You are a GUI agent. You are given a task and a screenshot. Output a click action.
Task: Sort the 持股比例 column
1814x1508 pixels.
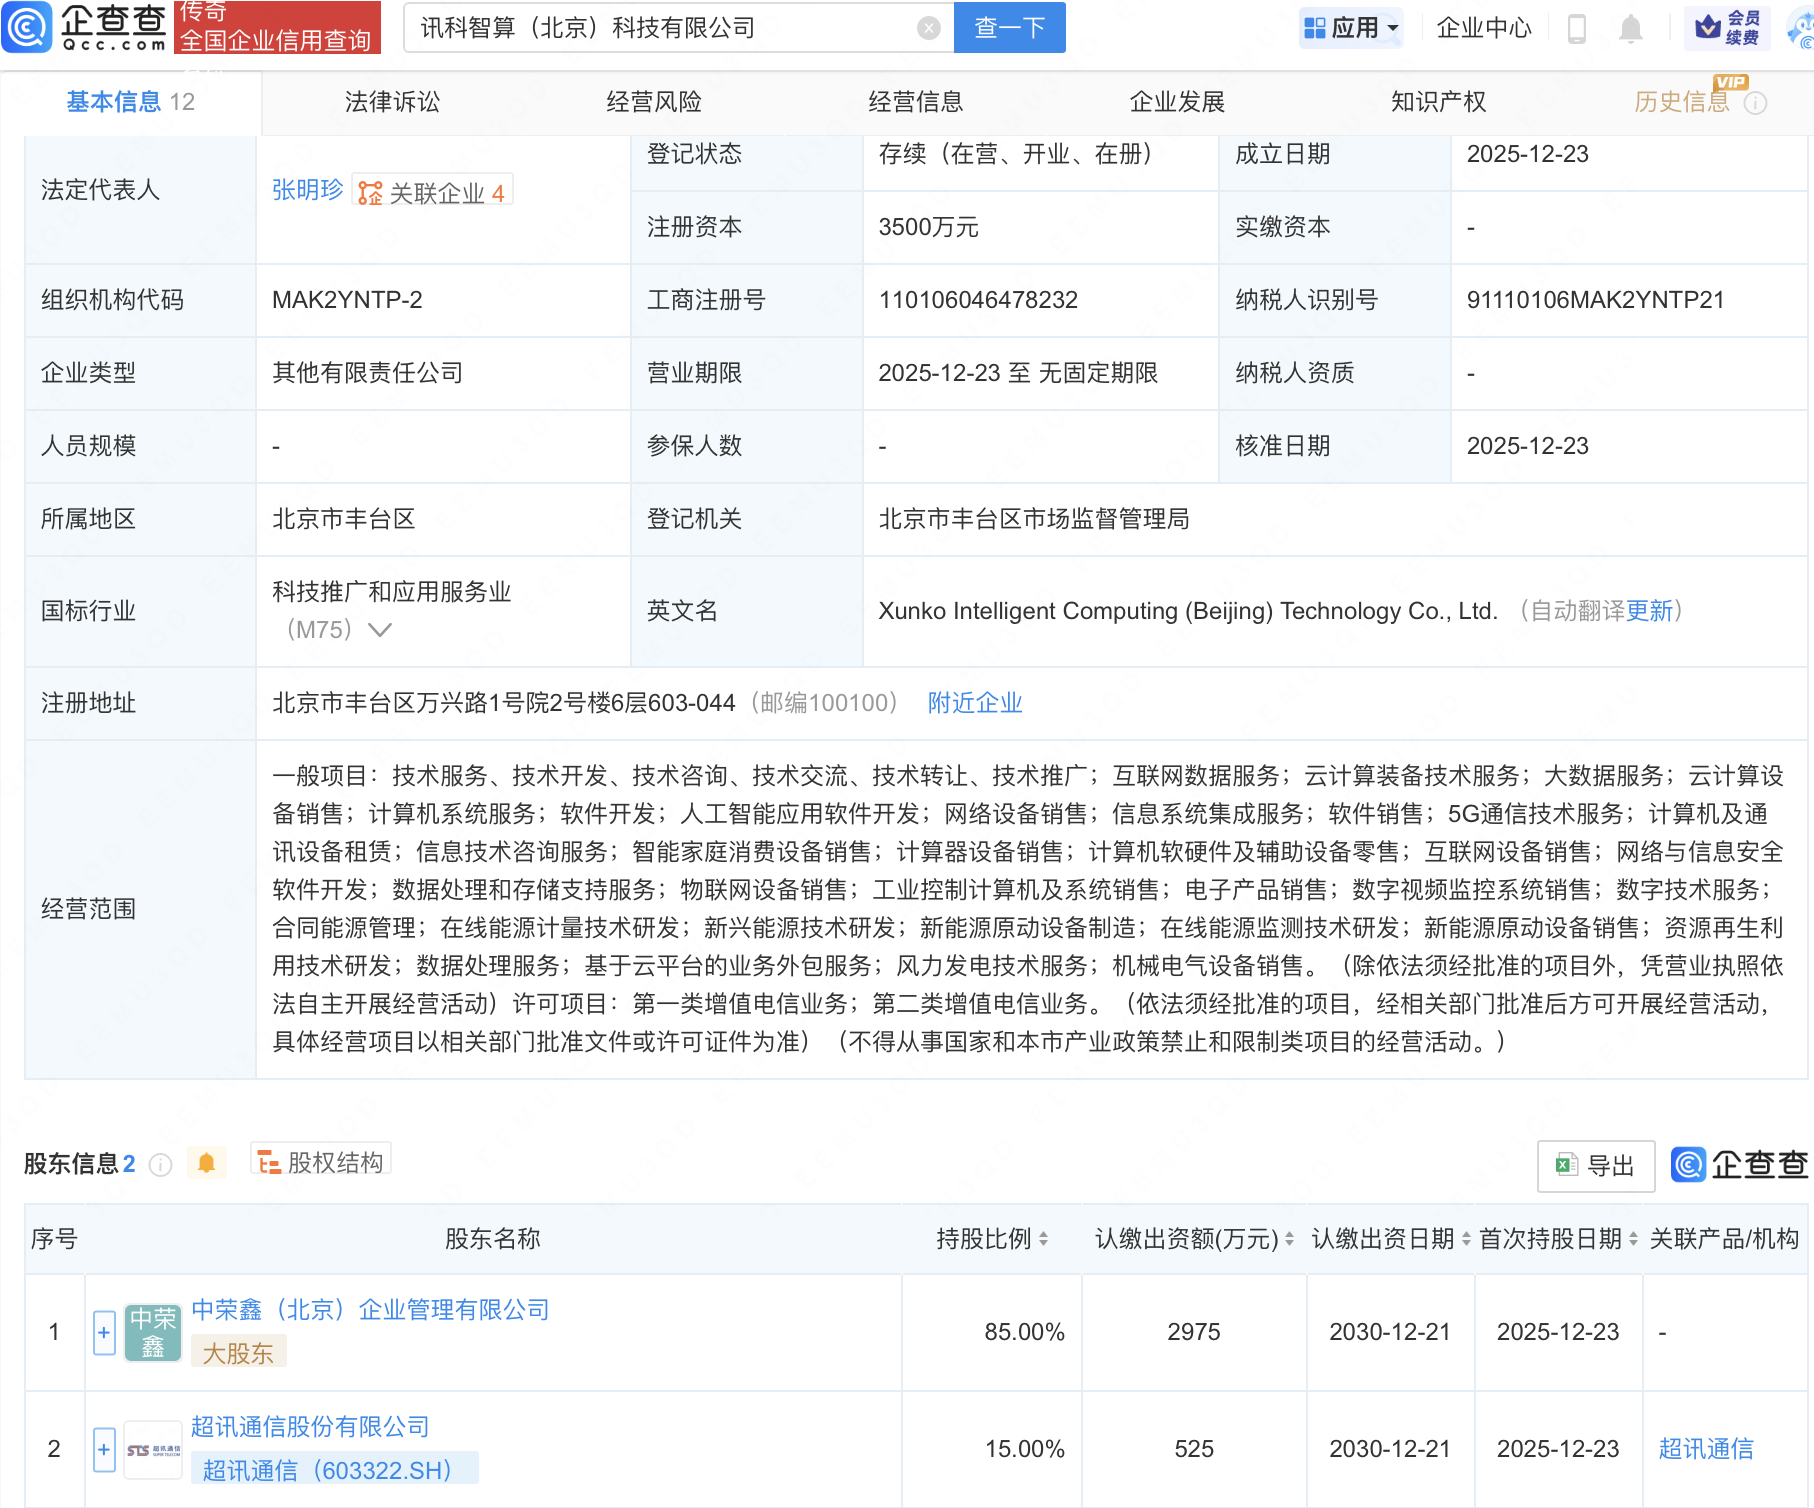[1044, 1239]
